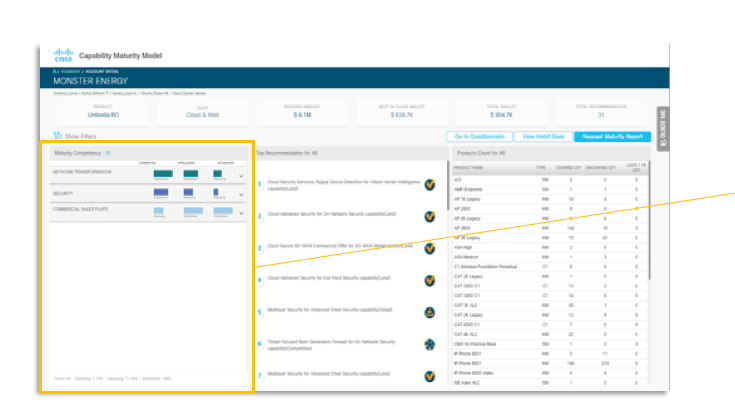Click AMP Endpoints product row
Viewport: 735px width, 418px height.
point(550,189)
